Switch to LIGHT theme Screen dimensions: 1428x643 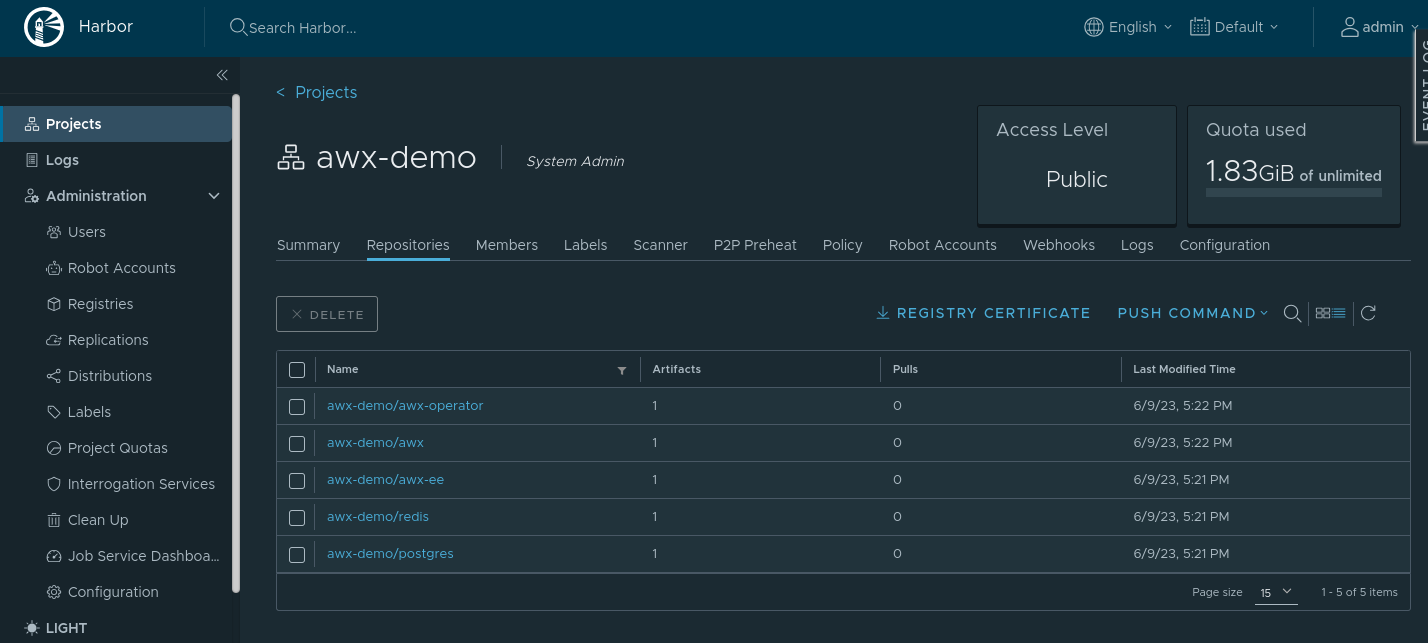point(56,628)
